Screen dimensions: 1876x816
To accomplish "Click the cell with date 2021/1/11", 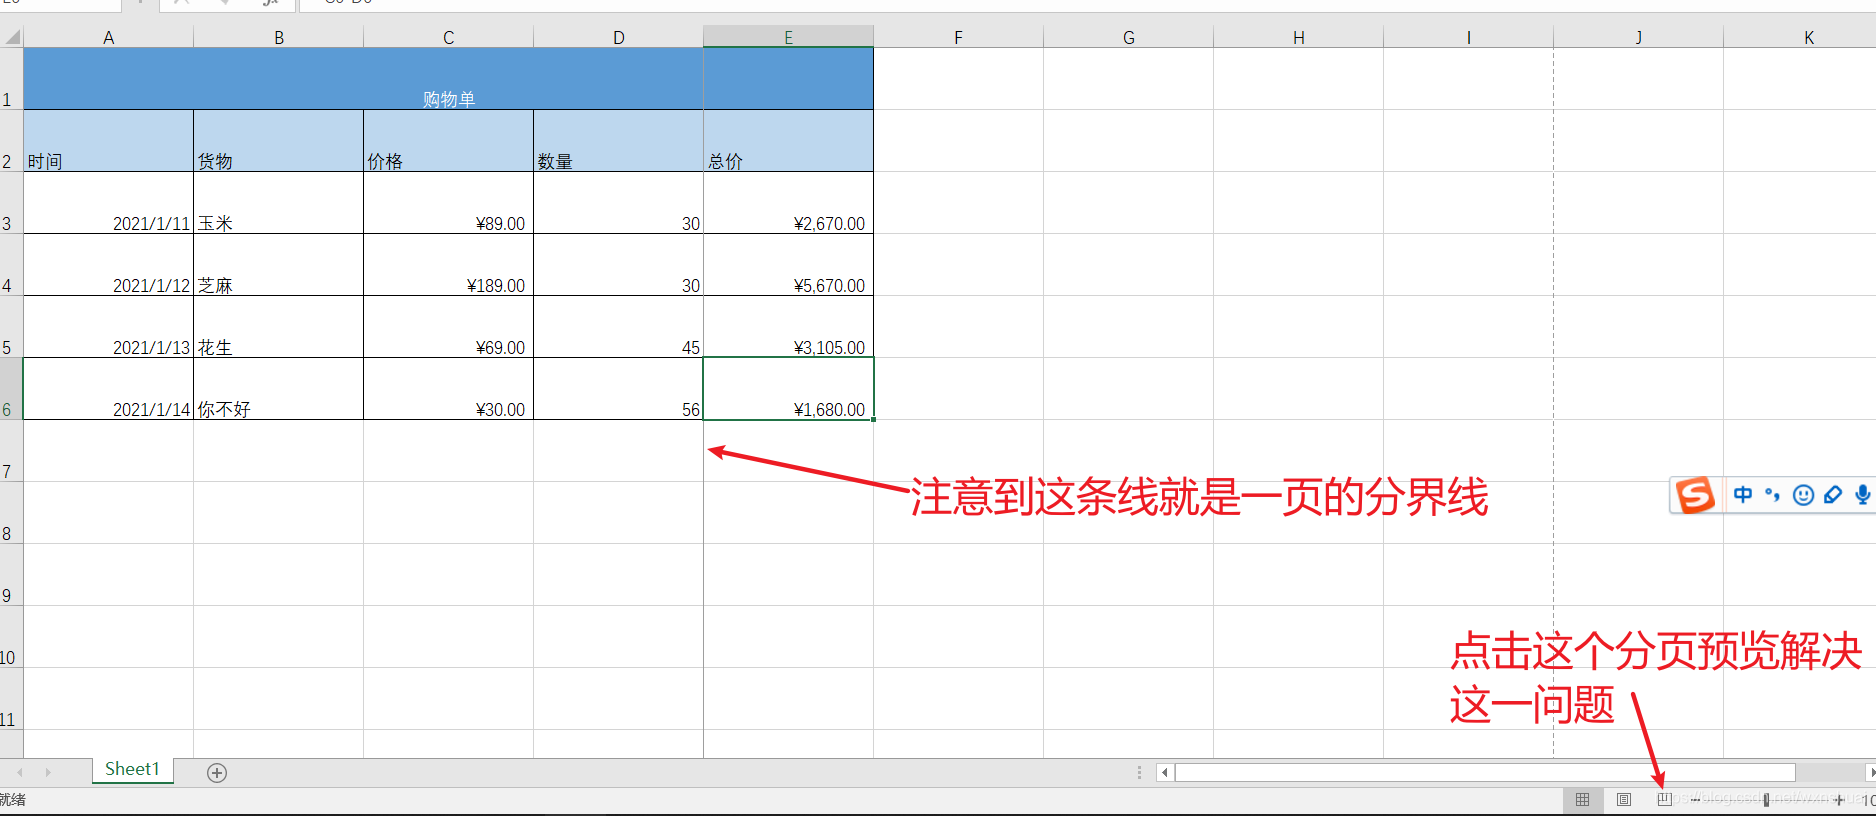I will (x=108, y=203).
